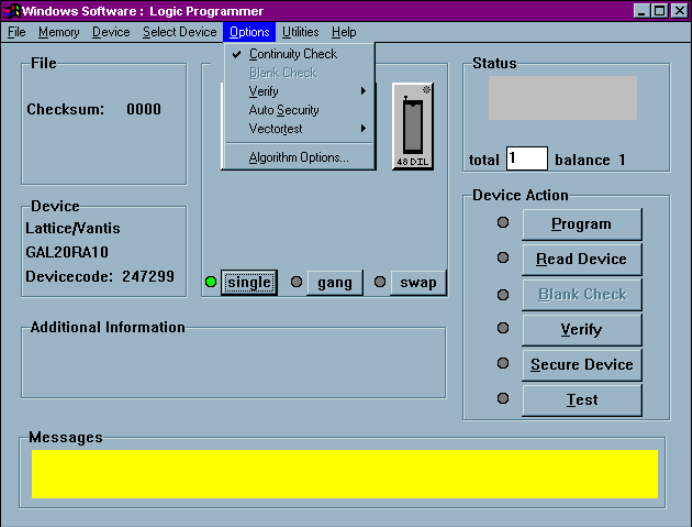Screen dimensions: 692x527
Task: Click the Test button
Action: [582, 400]
